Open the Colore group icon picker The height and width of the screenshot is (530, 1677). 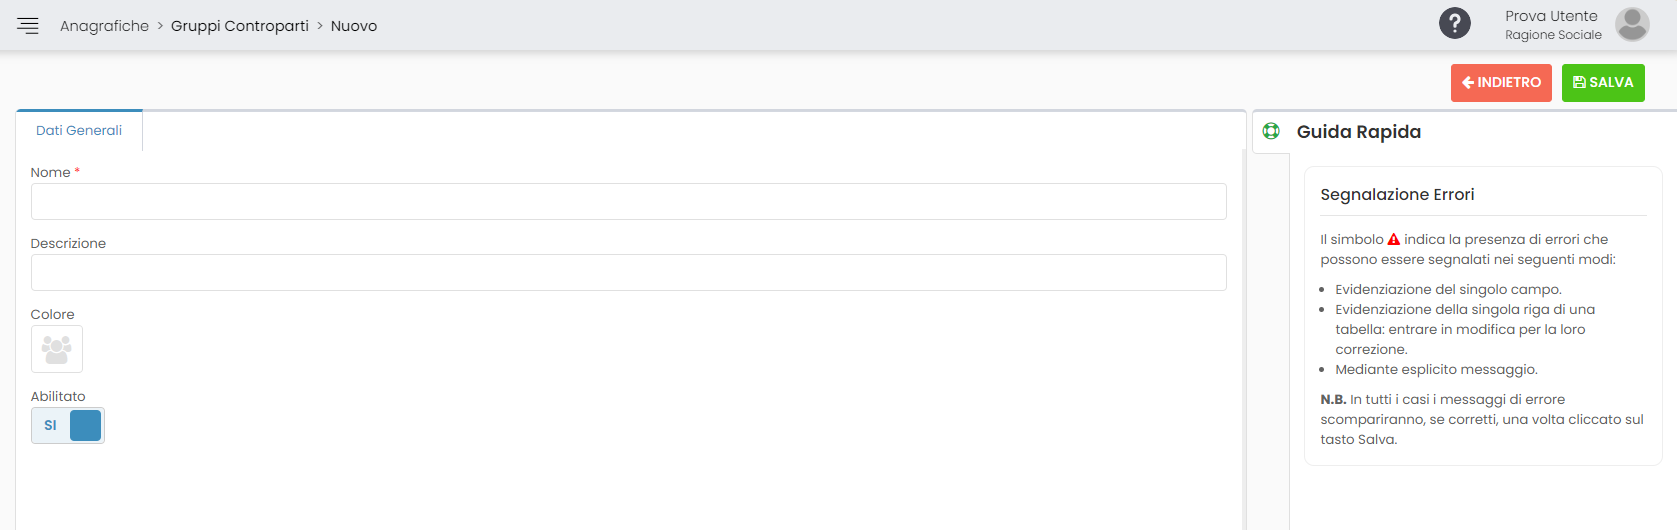tap(57, 349)
